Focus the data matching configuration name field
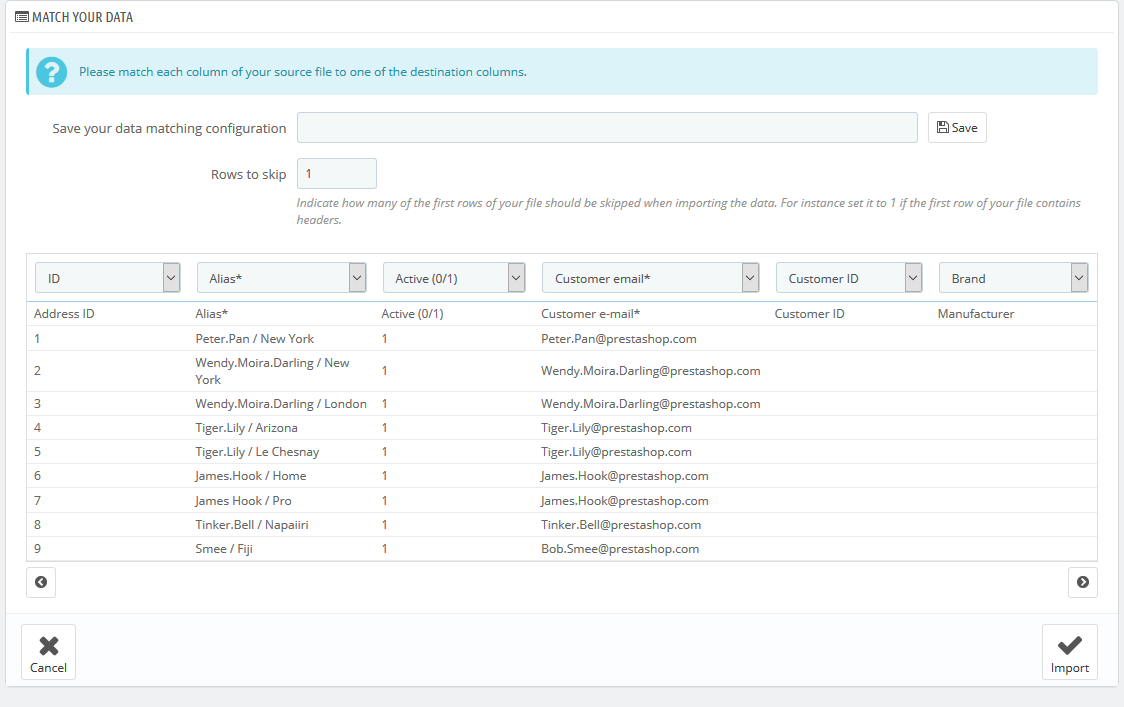Image resolution: width=1124 pixels, height=707 pixels. 607,128
